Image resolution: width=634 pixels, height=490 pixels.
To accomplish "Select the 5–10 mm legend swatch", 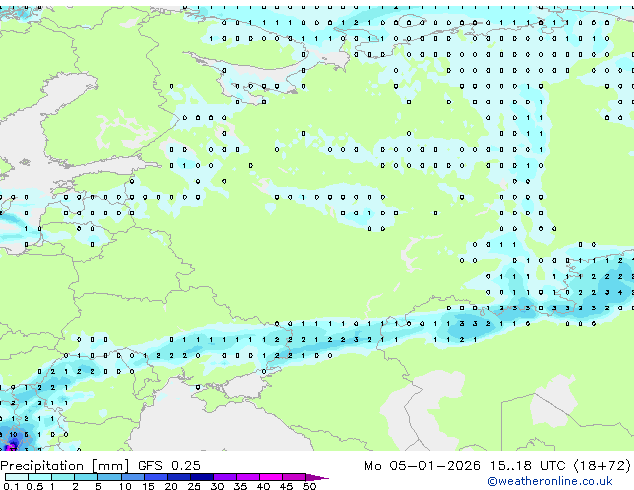I will click(x=109, y=477).
